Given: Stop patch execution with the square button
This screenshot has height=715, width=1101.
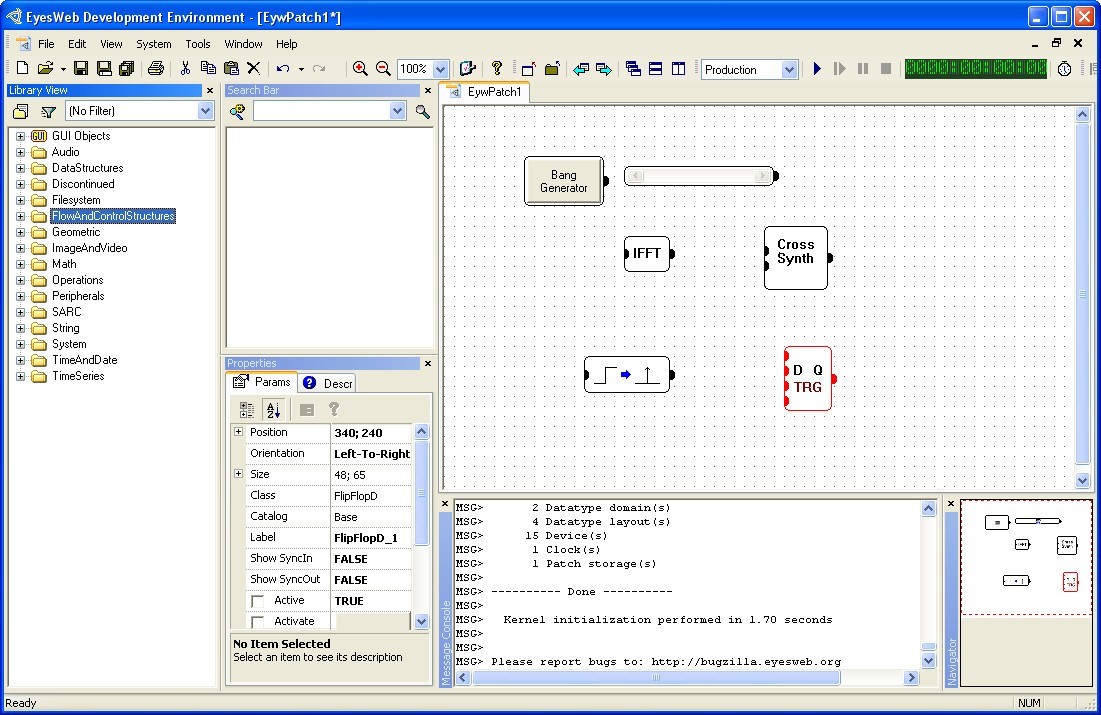Looking at the screenshot, I should pos(886,69).
